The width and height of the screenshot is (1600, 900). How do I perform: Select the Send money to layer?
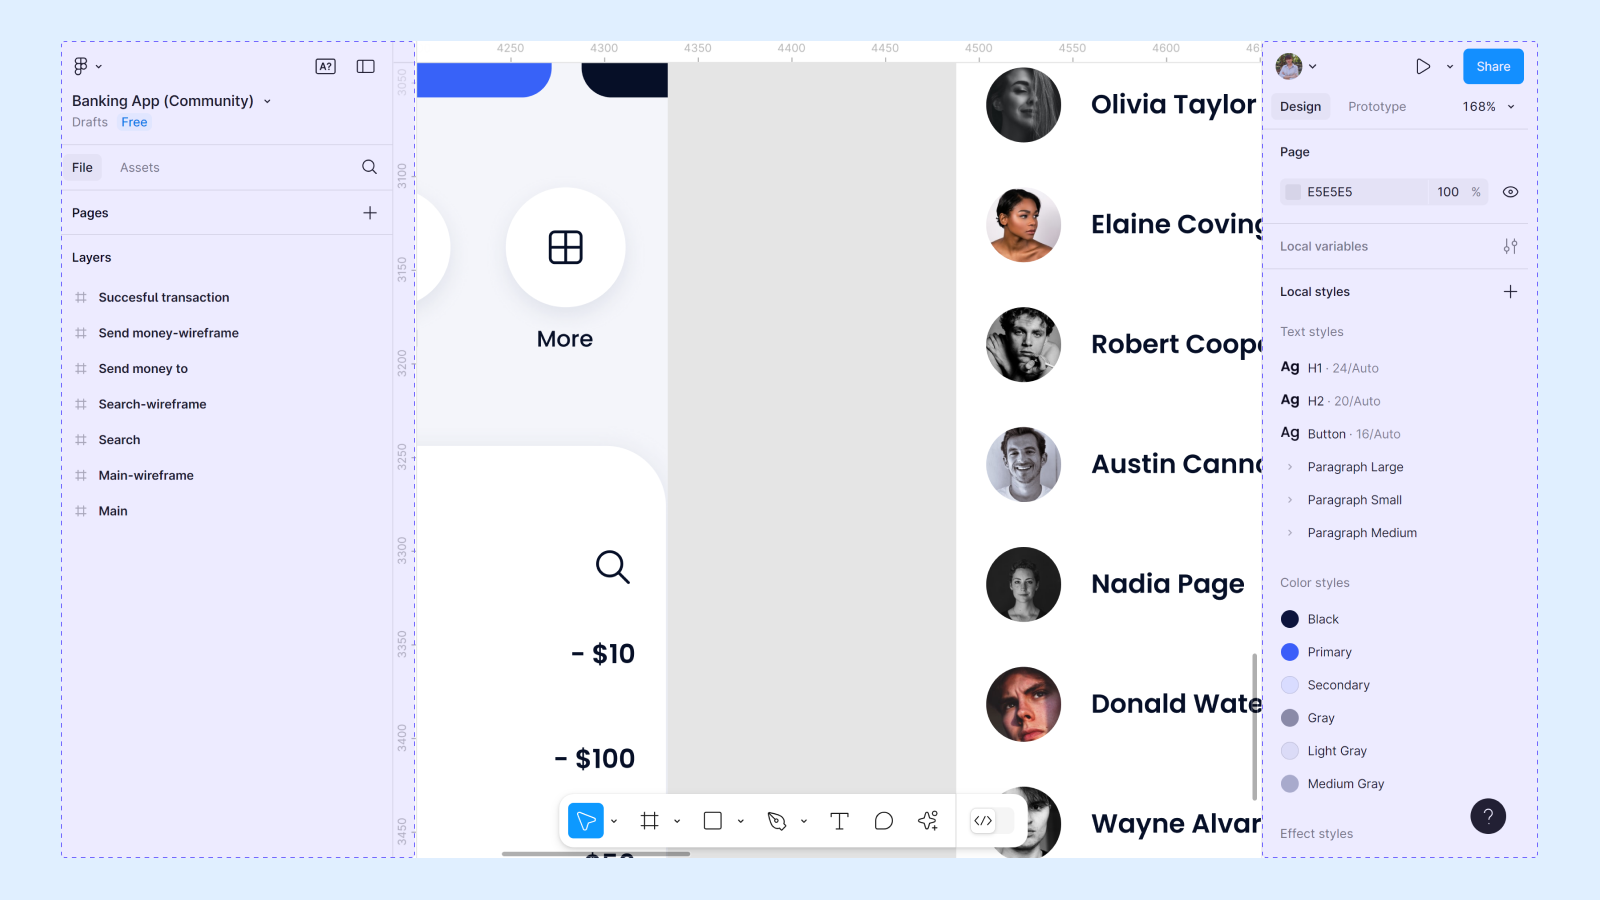pos(143,368)
